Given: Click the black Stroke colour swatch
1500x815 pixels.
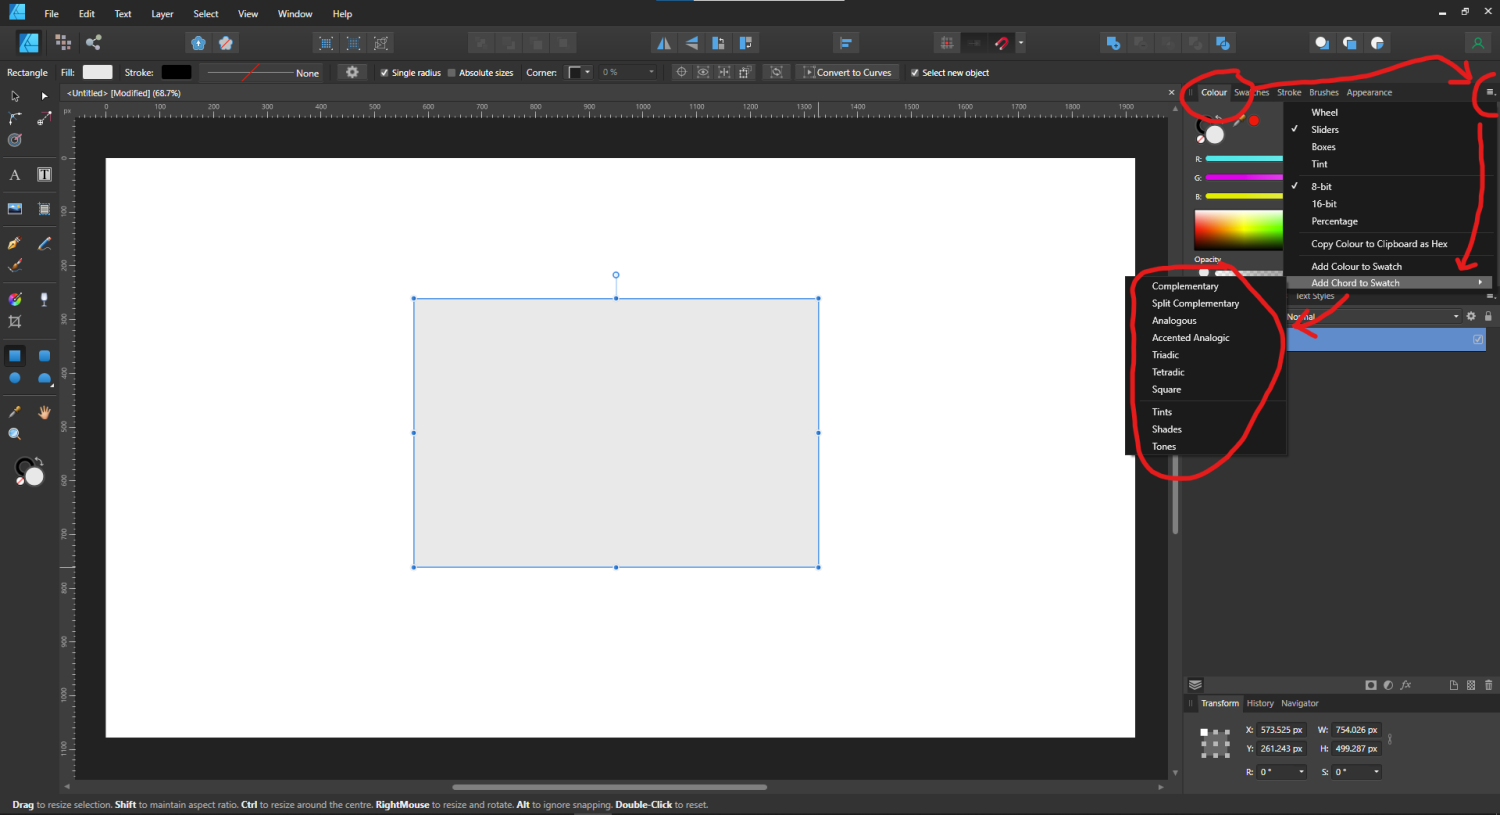Looking at the screenshot, I should pyautogui.click(x=176, y=72).
